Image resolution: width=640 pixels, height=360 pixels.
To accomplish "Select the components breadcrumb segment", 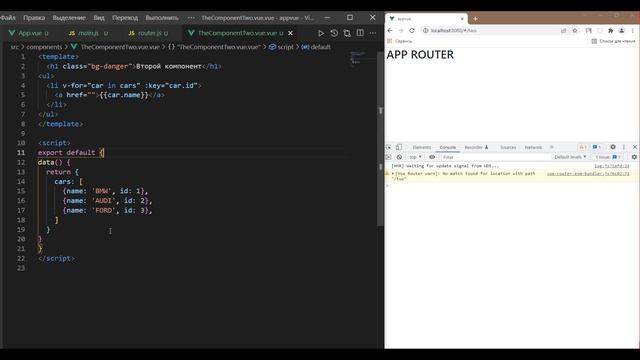I will coord(44,47).
